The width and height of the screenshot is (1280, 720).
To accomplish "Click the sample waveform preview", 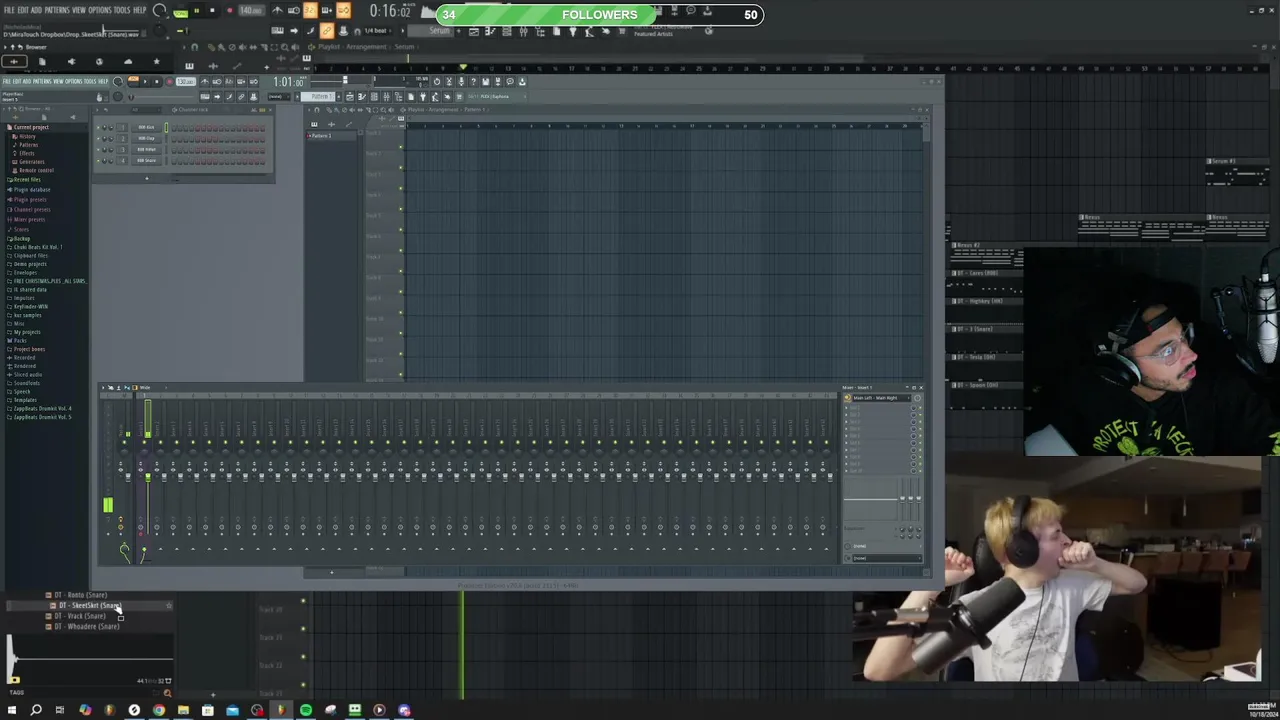I will (x=88, y=660).
